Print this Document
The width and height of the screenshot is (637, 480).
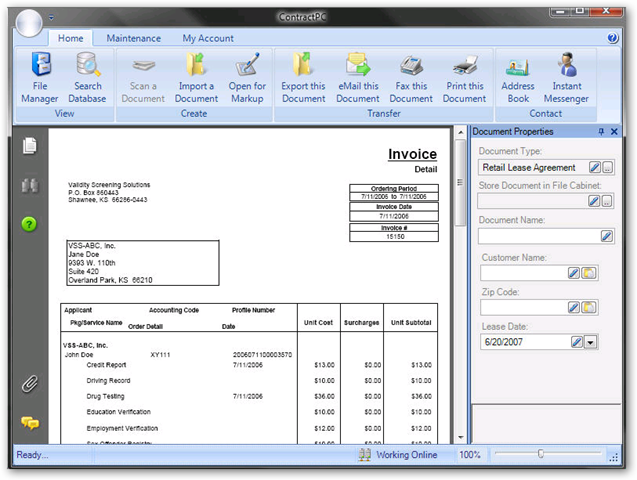(464, 78)
